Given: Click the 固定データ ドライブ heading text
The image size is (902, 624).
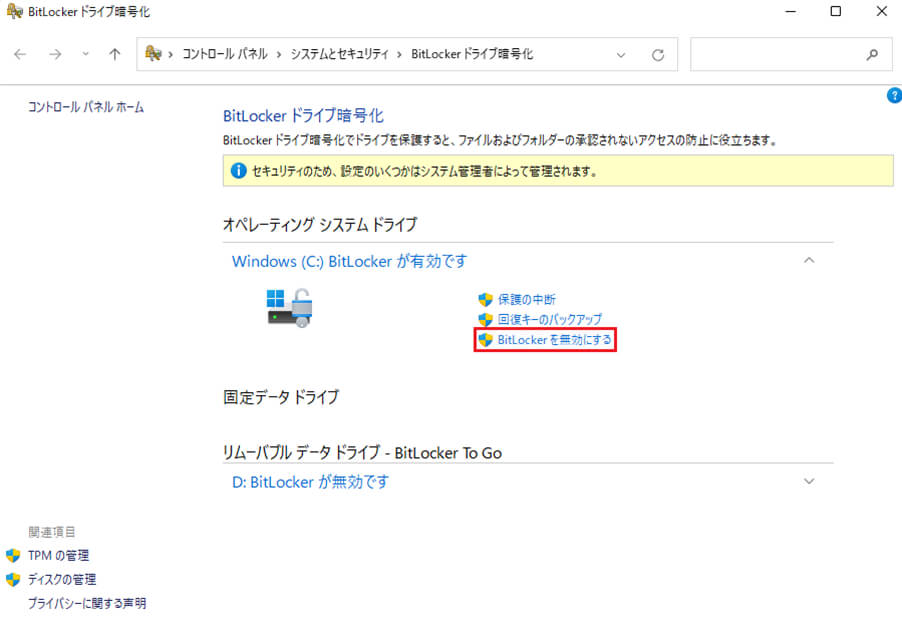Looking at the screenshot, I should 281,397.
